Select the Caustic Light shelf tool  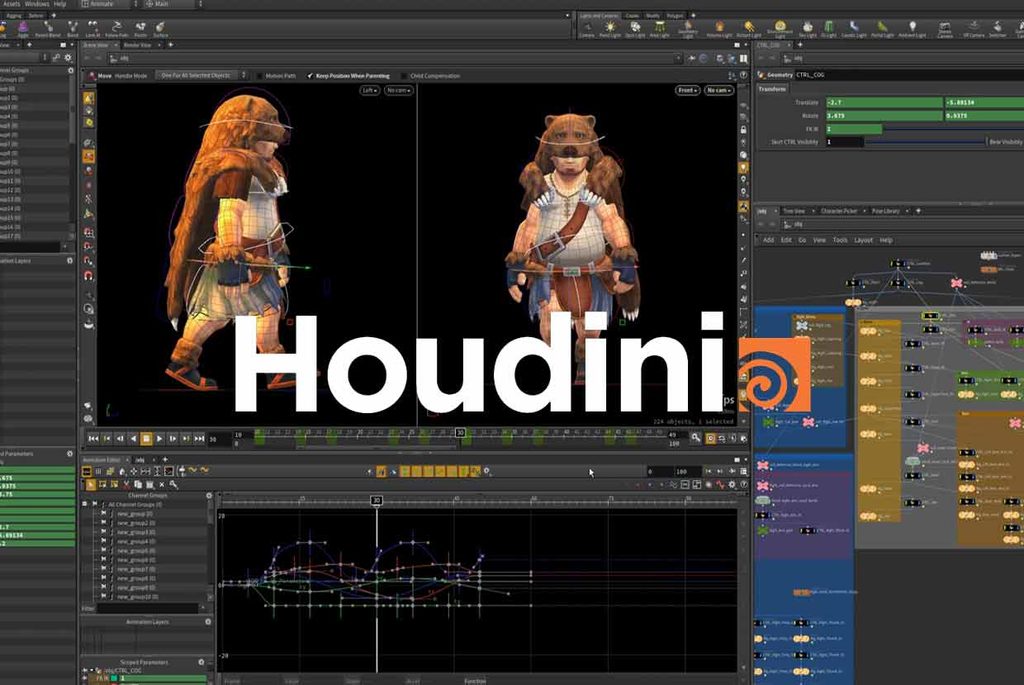pos(854,29)
